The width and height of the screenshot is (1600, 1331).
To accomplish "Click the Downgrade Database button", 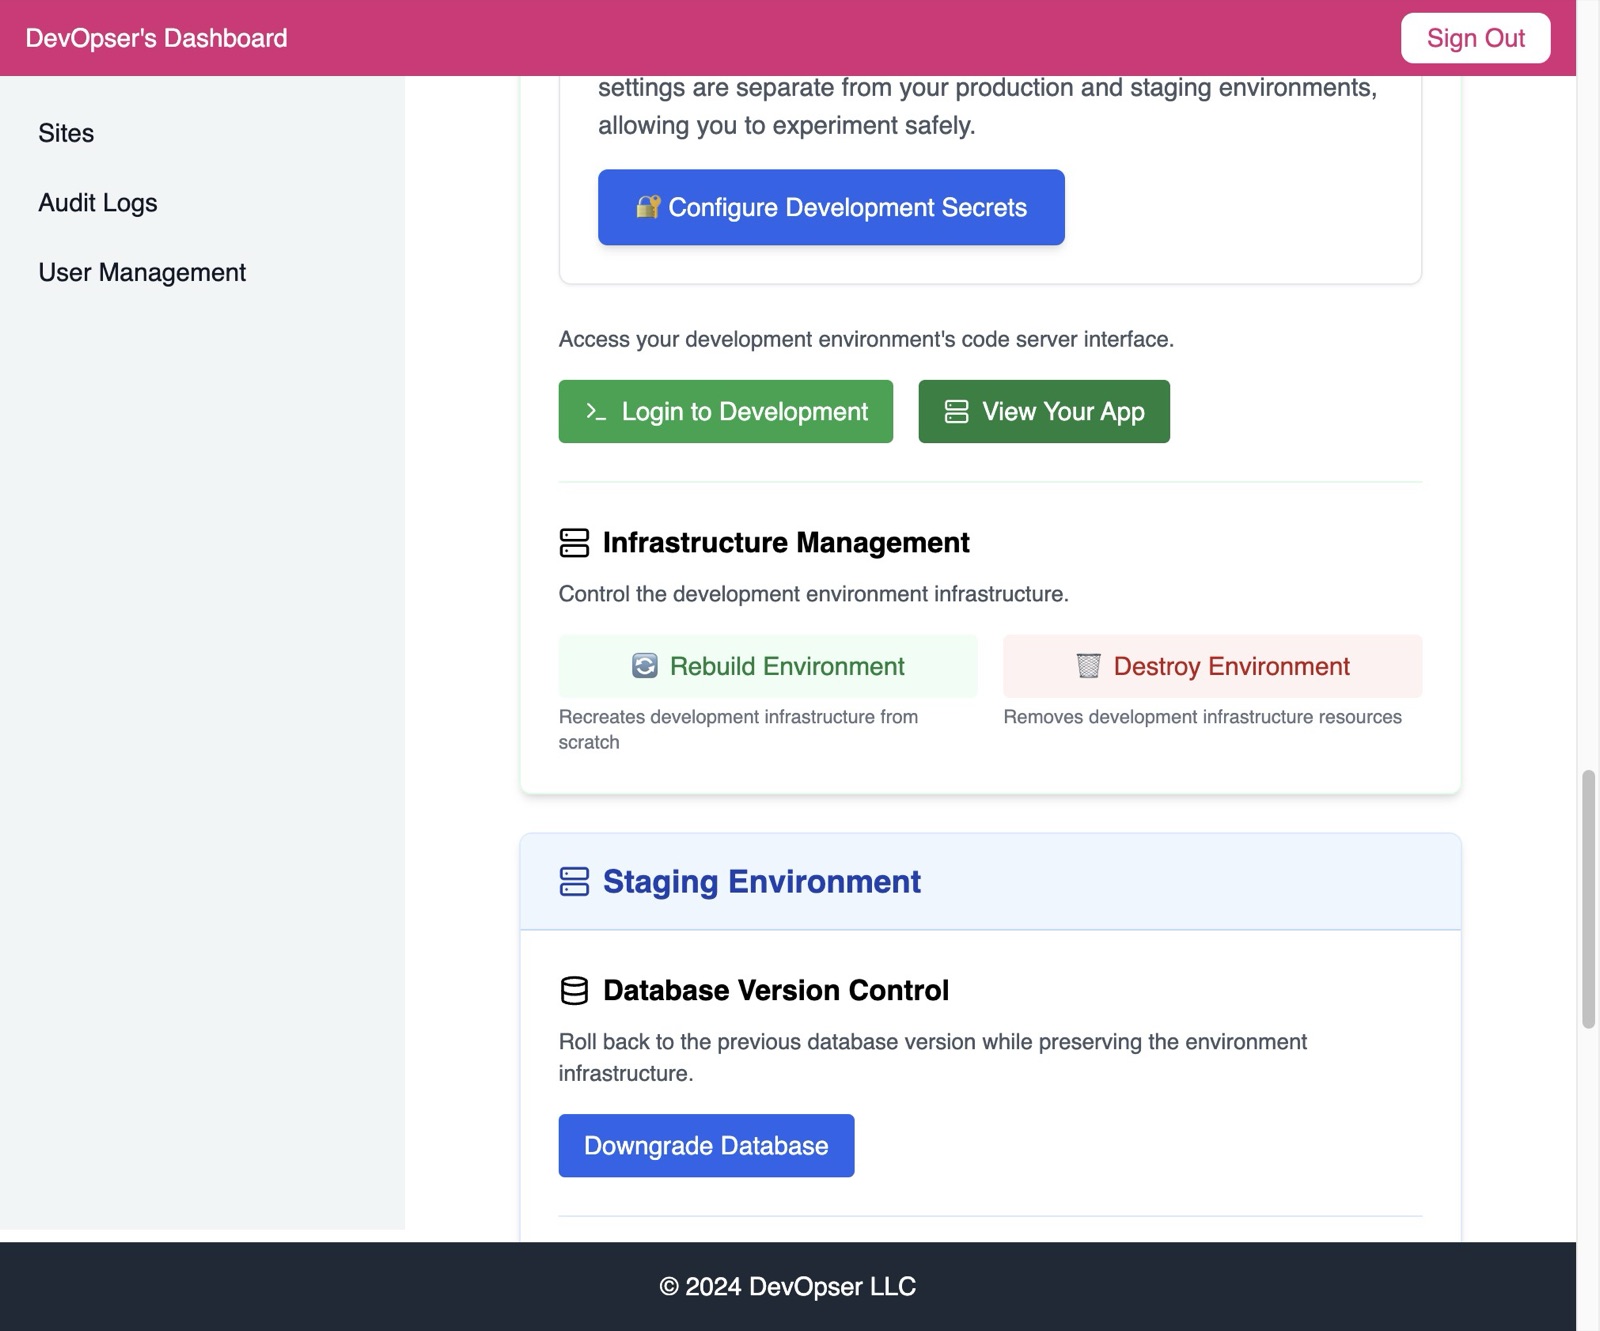I will click(706, 1146).
